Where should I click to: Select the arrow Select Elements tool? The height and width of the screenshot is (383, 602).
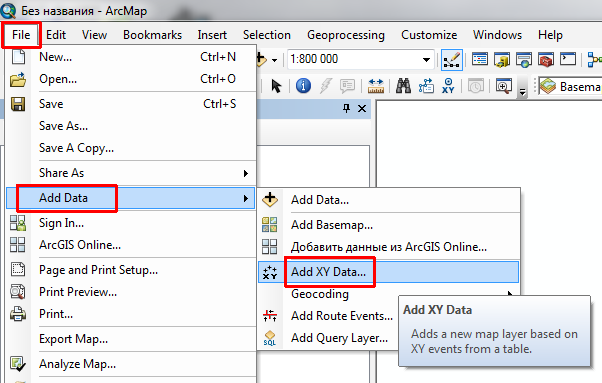coord(276,86)
